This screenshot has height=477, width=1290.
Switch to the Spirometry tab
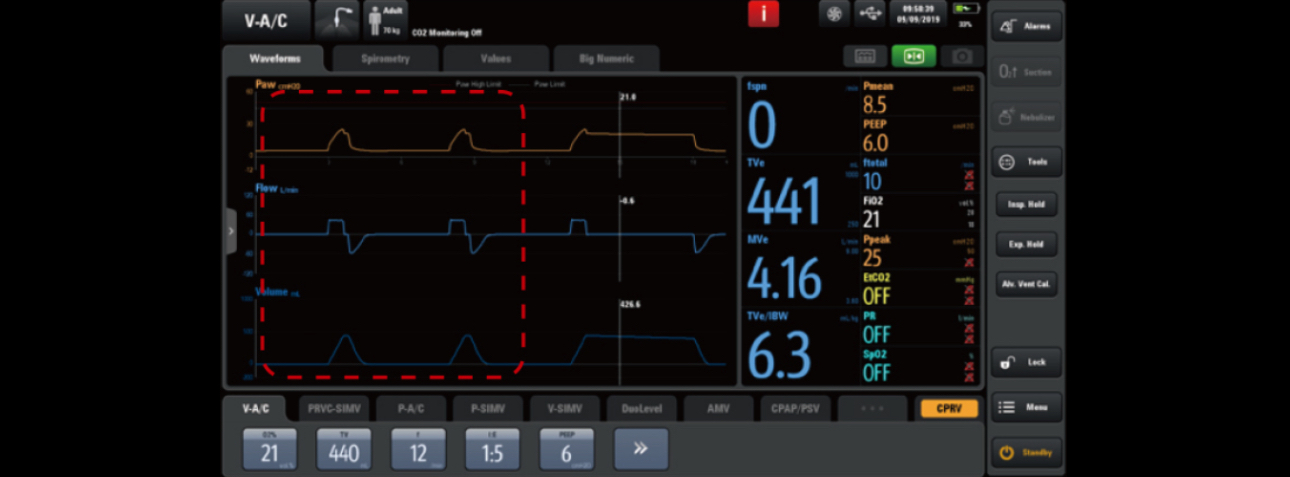pos(385,59)
